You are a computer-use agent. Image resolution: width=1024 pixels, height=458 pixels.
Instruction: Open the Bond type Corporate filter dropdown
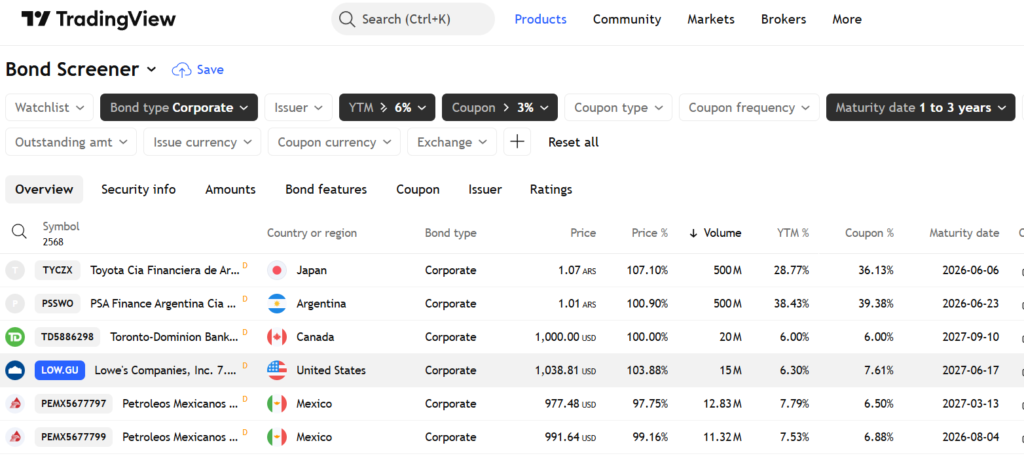pyautogui.click(x=179, y=108)
